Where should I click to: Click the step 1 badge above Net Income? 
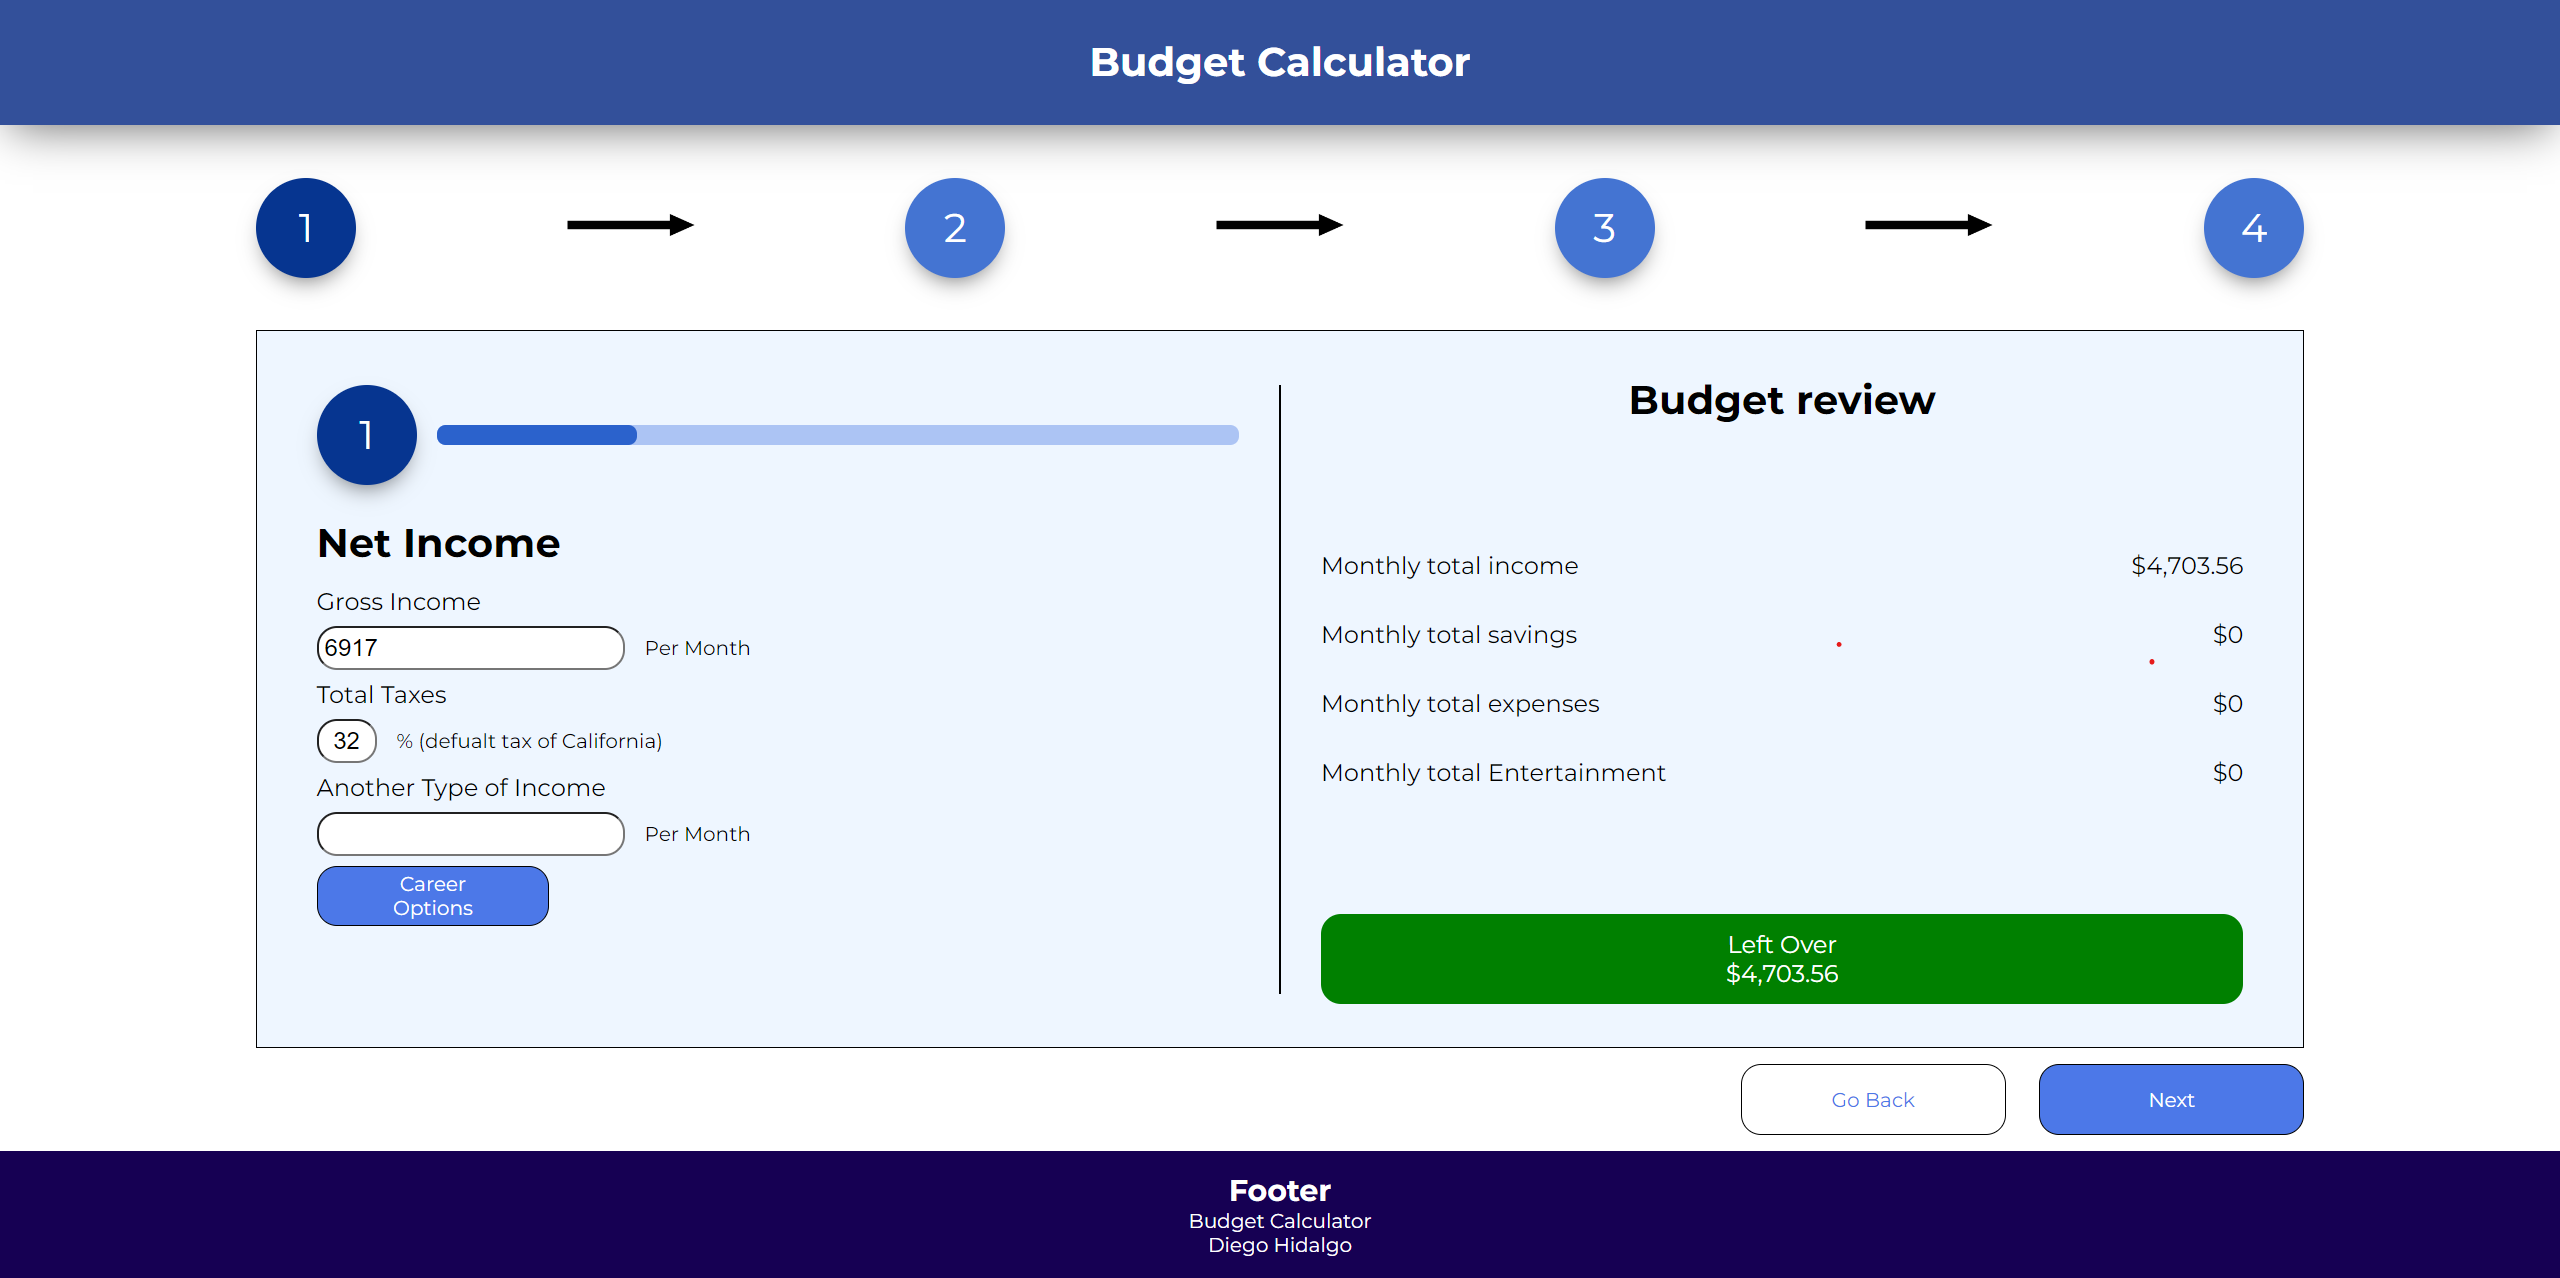(367, 435)
